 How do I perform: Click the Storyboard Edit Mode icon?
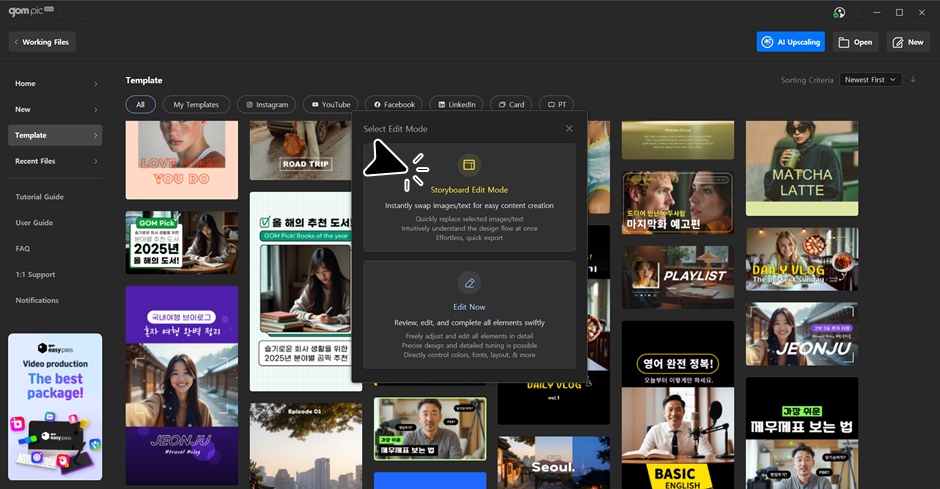tap(469, 165)
